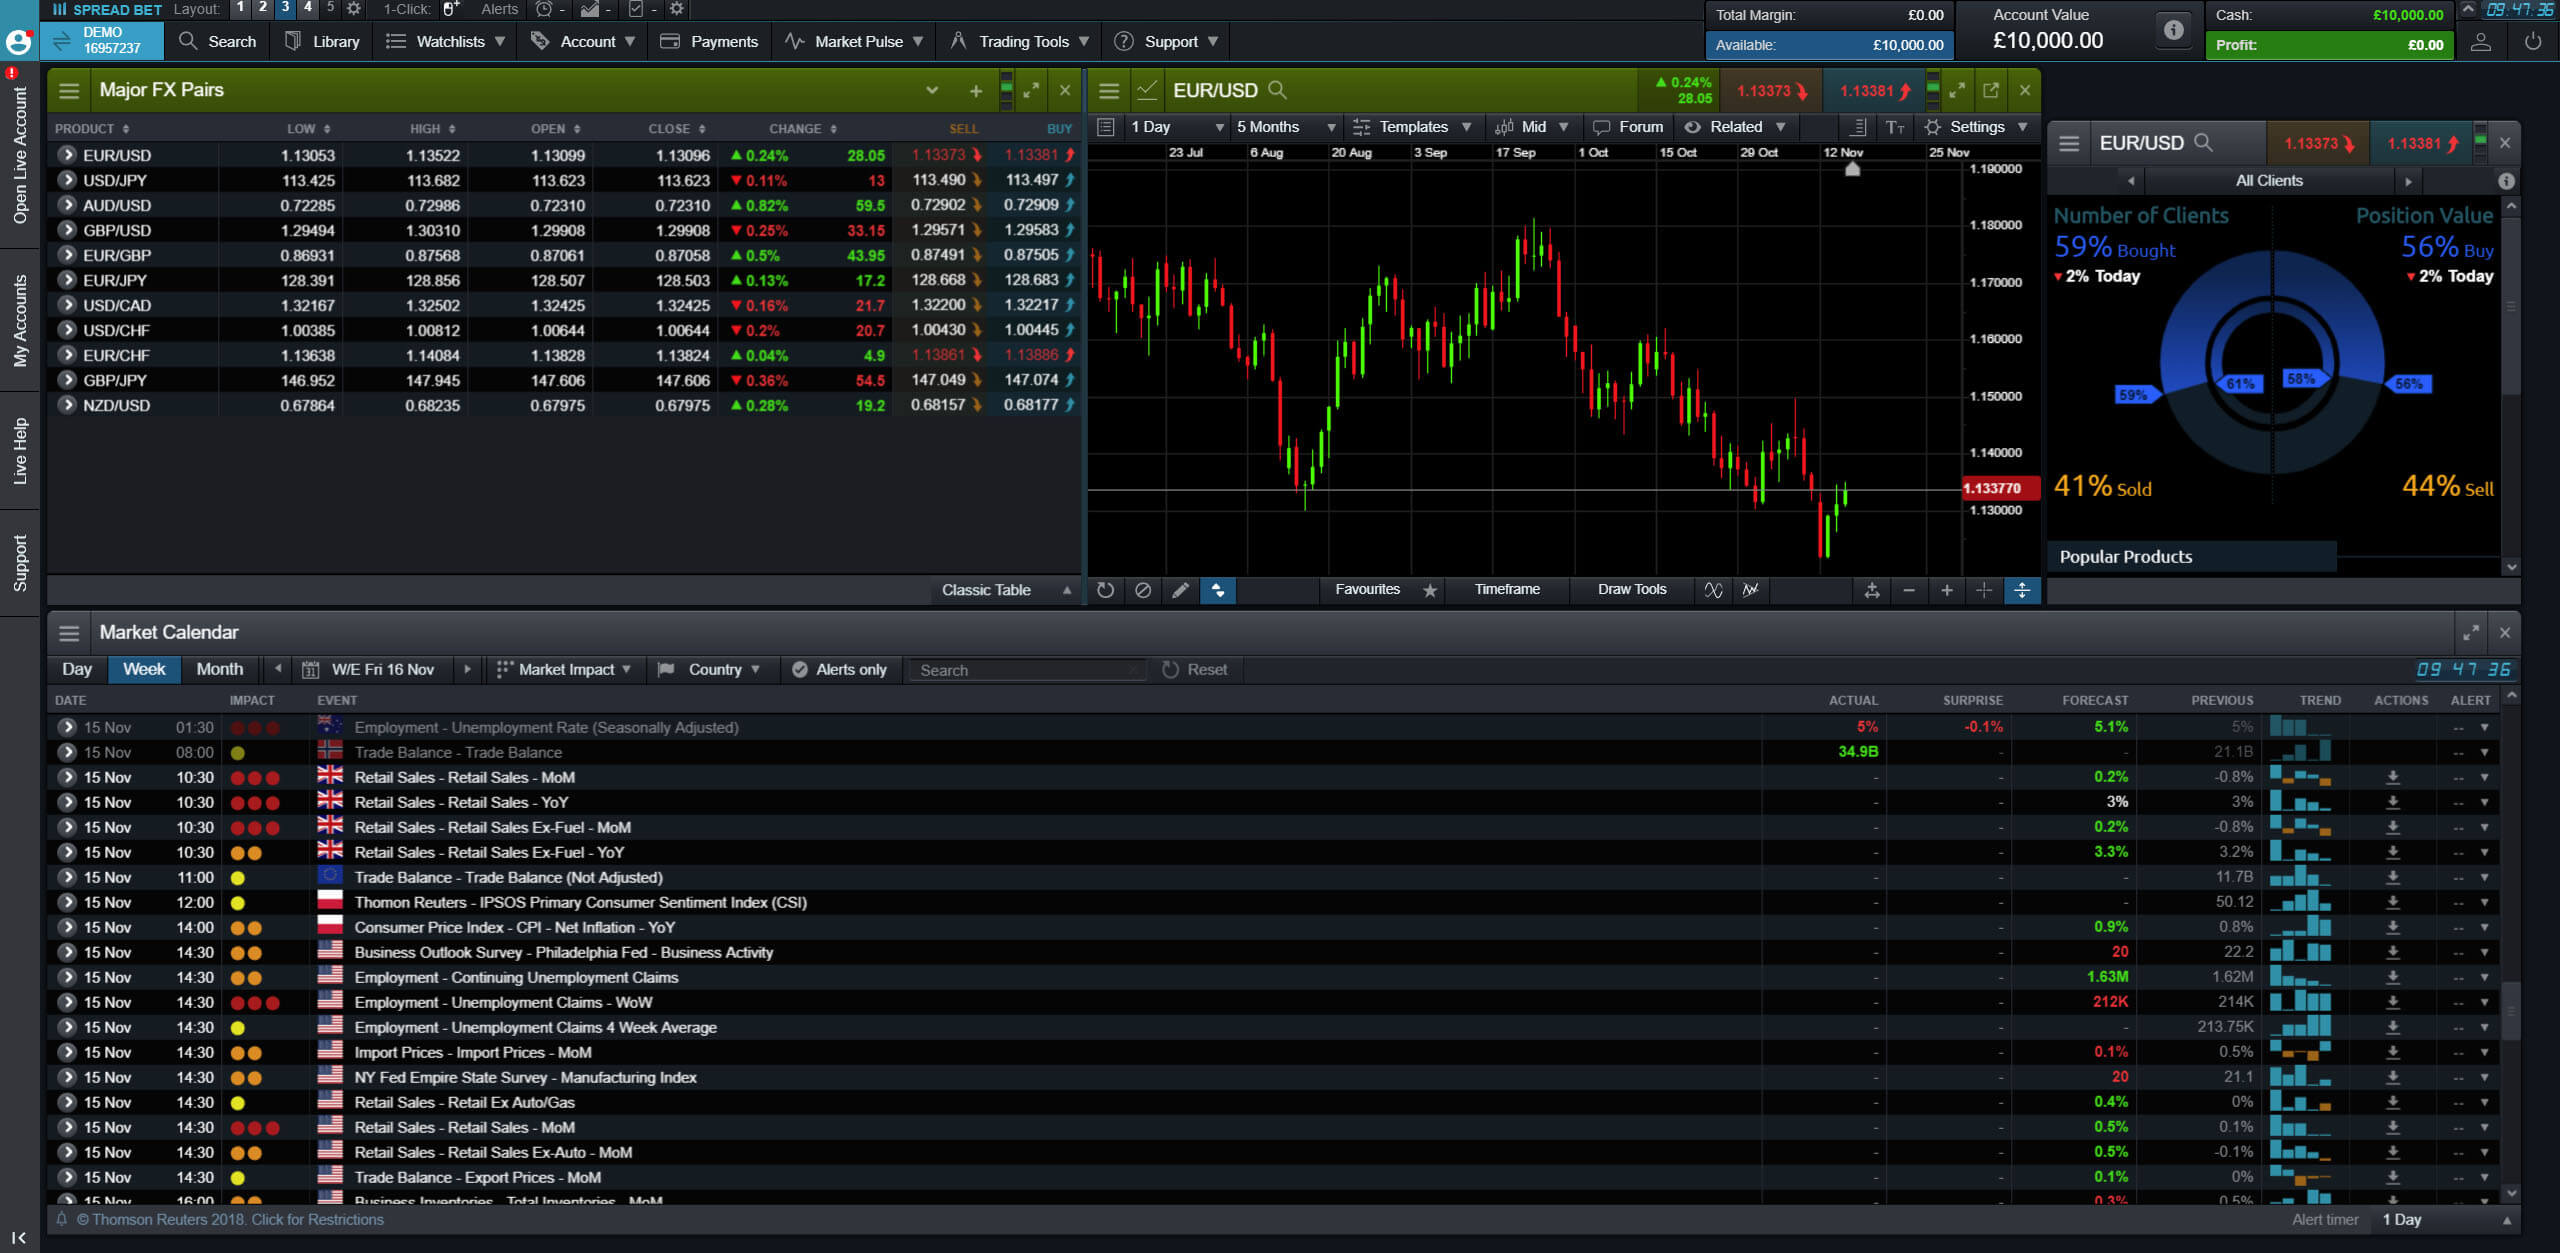
Task: Open the user profile avatar icon
Action: (x=18, y=42)
